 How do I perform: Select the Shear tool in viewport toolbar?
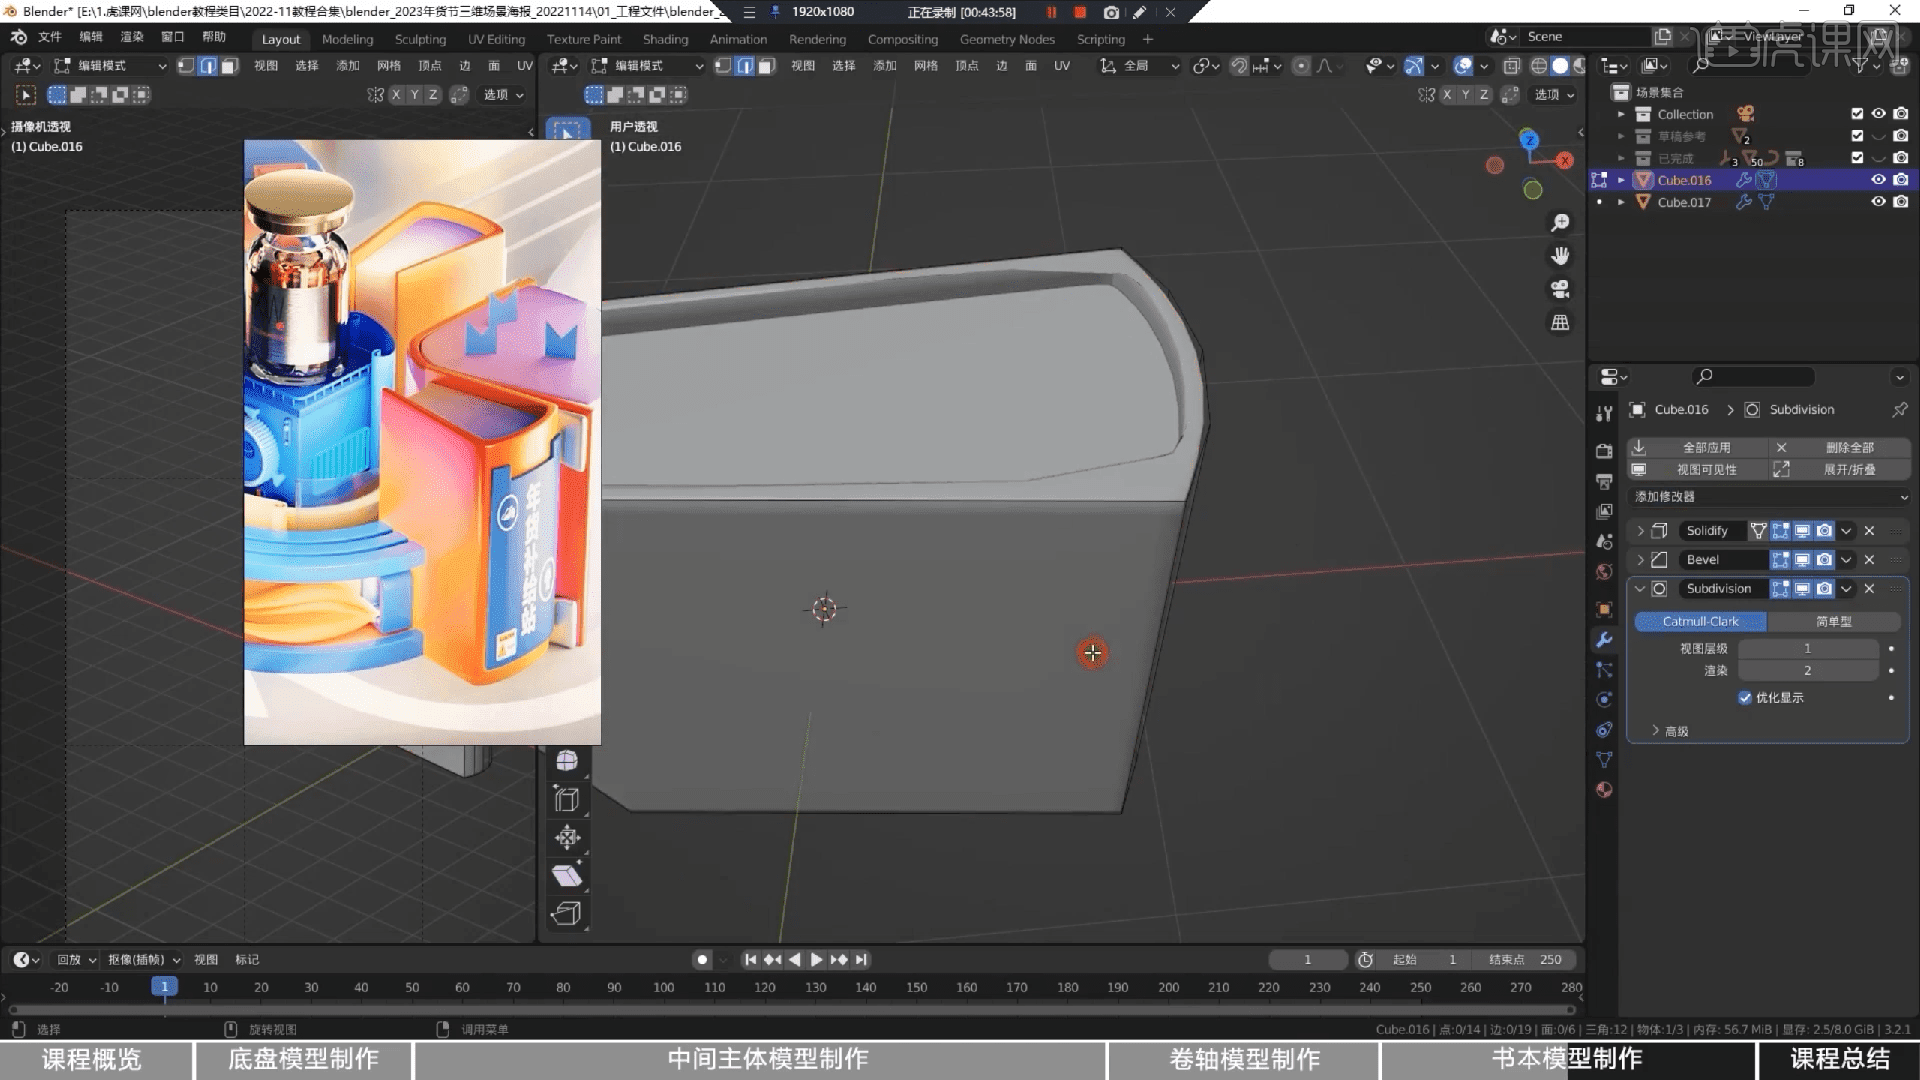tap(567, 875)
